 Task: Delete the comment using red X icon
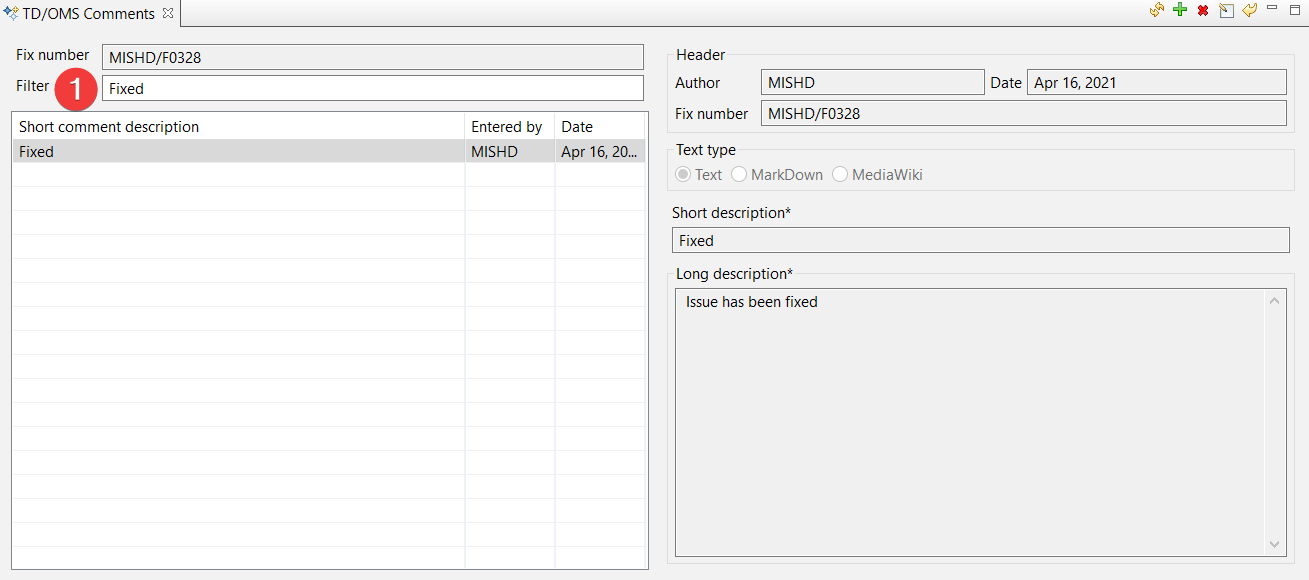(1203, 10)
